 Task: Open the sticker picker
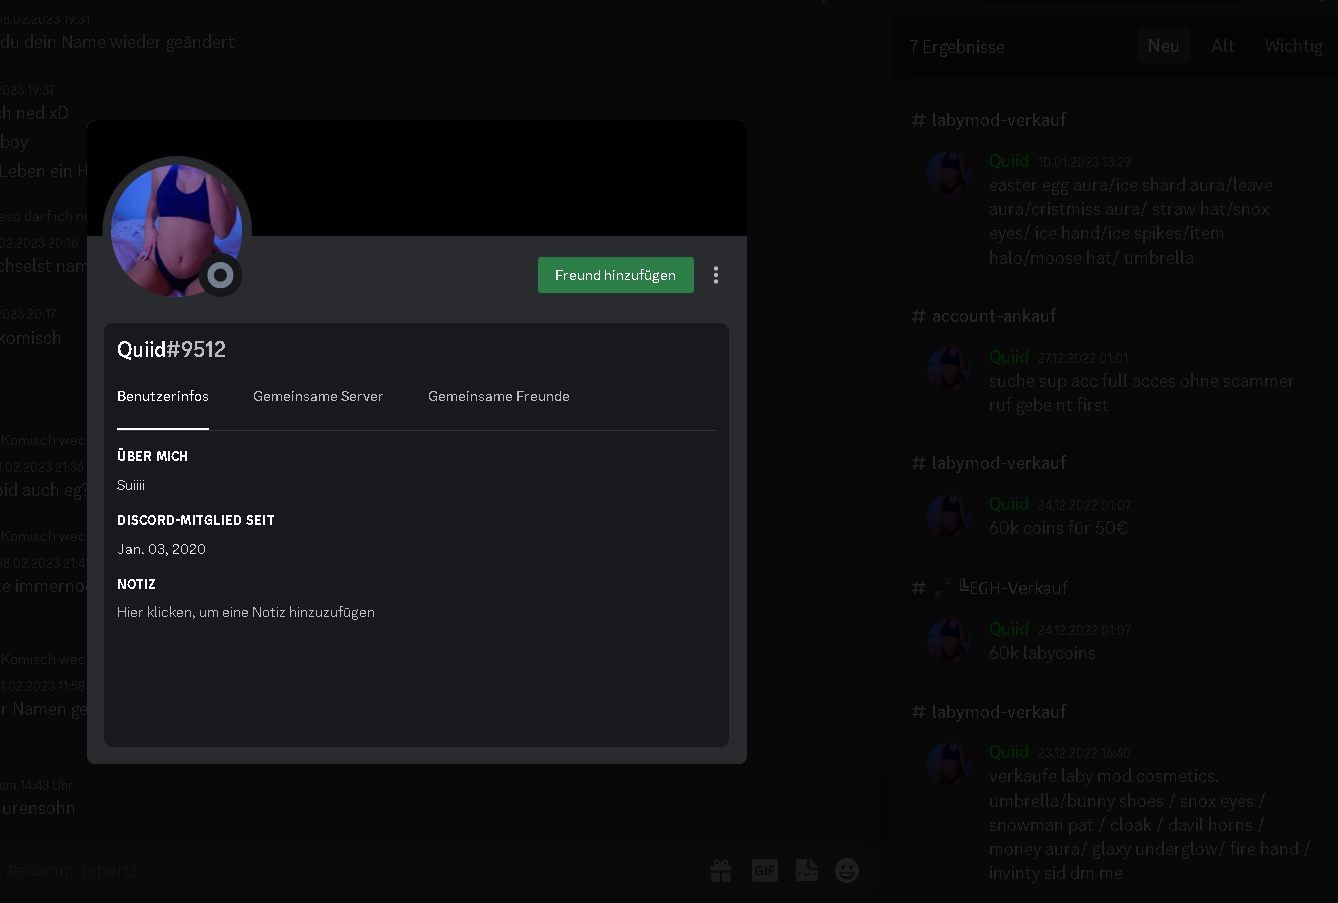coord(807,870)
